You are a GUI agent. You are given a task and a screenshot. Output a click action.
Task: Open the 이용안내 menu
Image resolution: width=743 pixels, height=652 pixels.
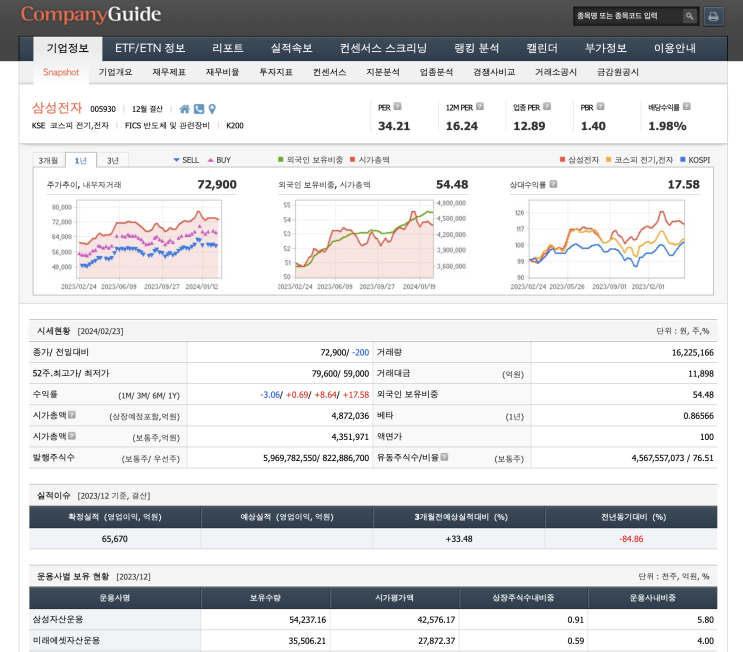675,48
